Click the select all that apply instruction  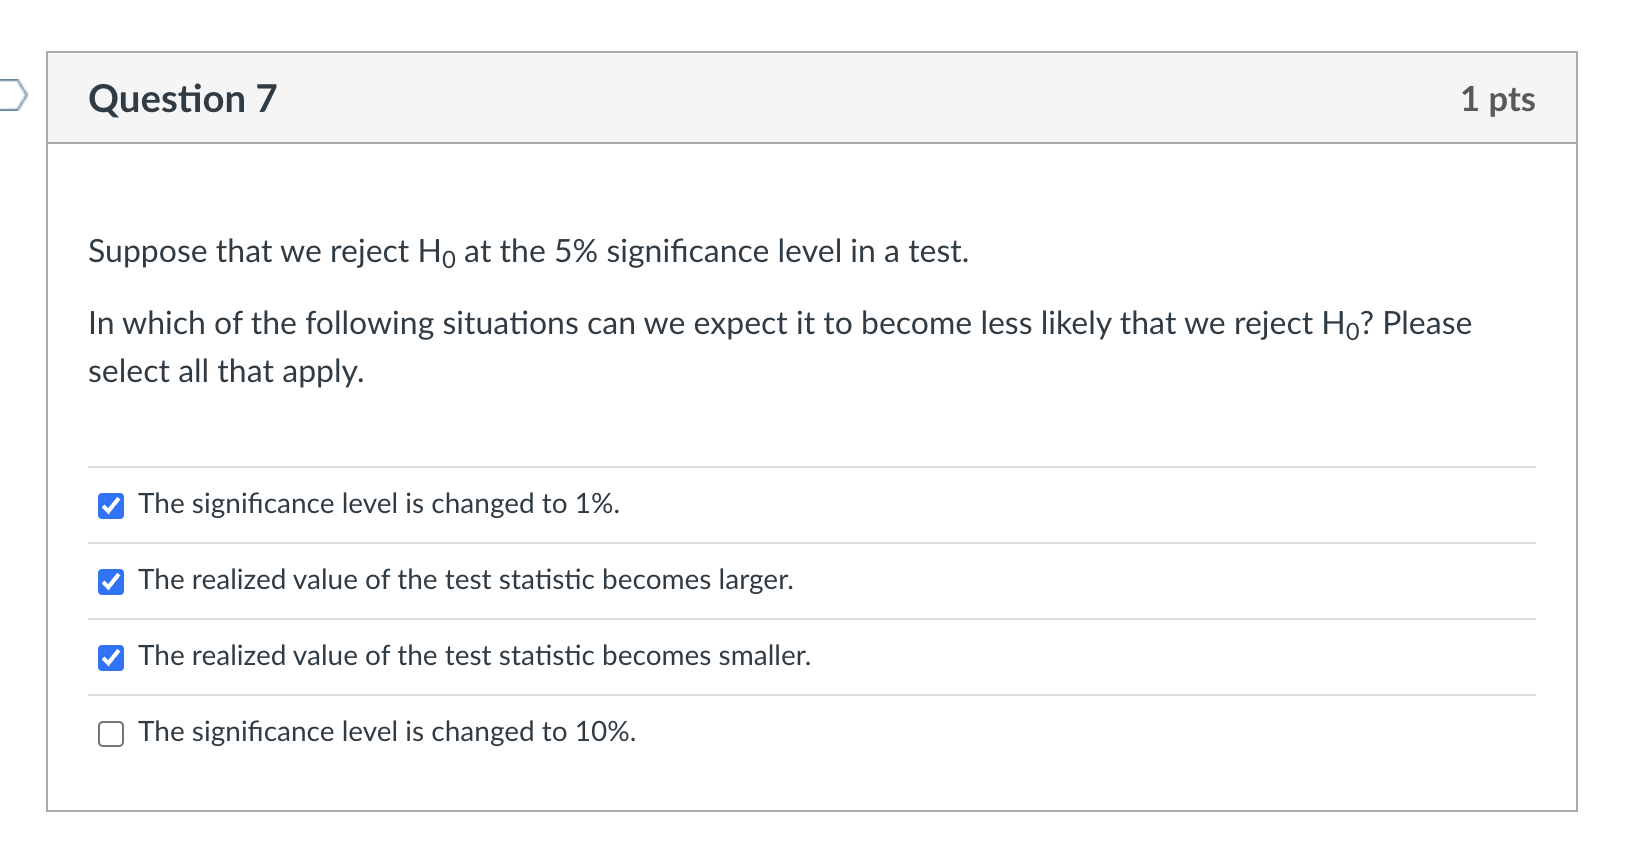pyautogui.click(x=226, y=371)
